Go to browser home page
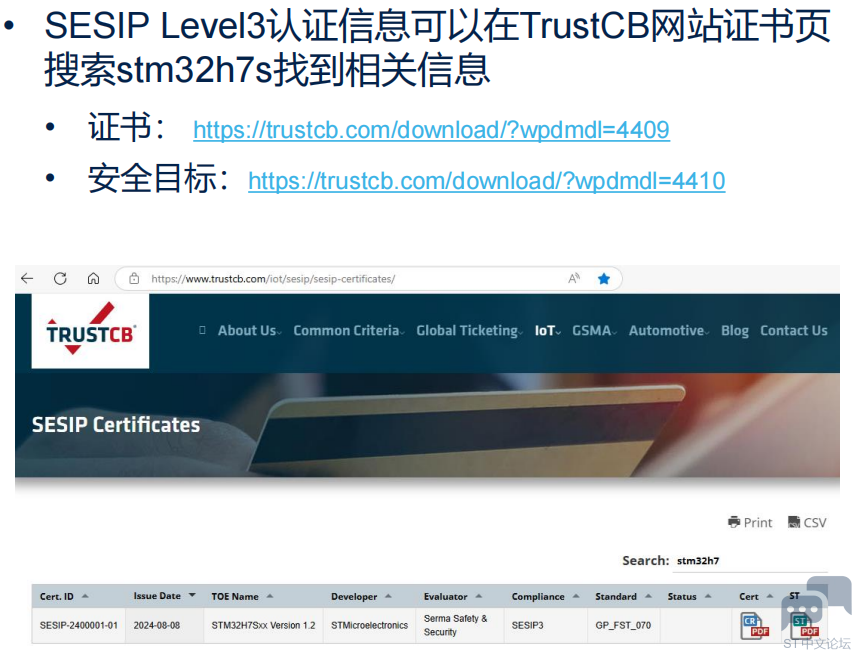860x659 pixels. click(x=94, y=279)
